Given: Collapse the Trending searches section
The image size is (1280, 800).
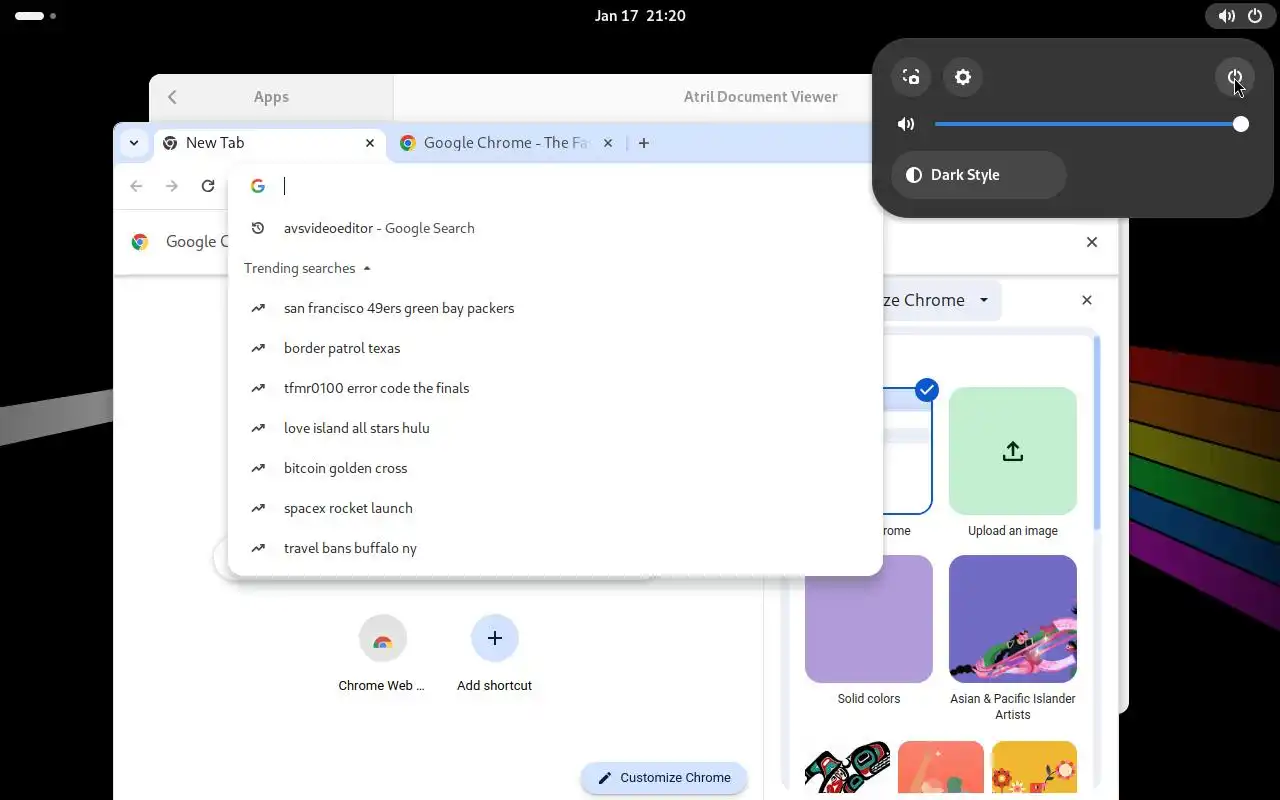Looking at the screenshot, I should [x=308, y=268].
